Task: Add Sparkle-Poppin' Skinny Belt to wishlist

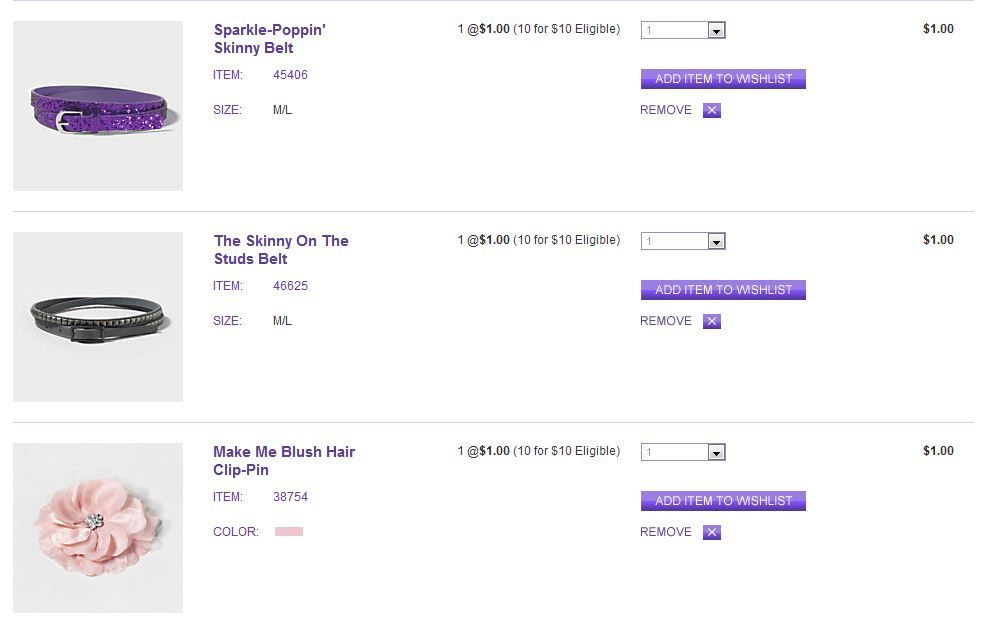Action: (723, 79)
